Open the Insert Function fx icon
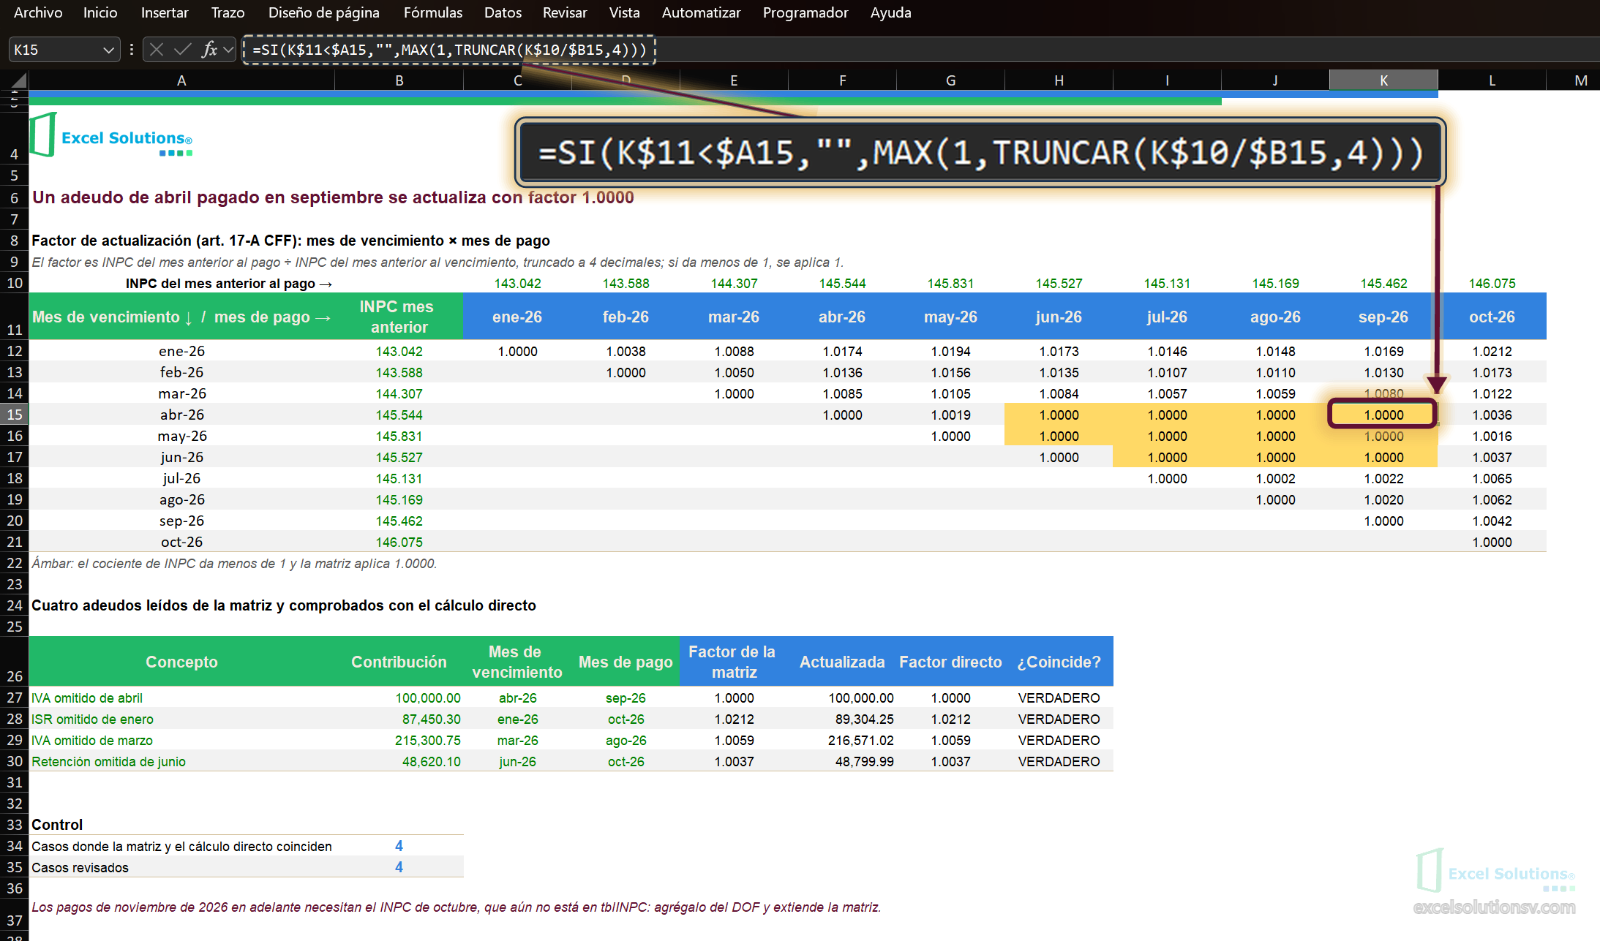Viewport: 1600px width, 941px height. tap(209, 49)
